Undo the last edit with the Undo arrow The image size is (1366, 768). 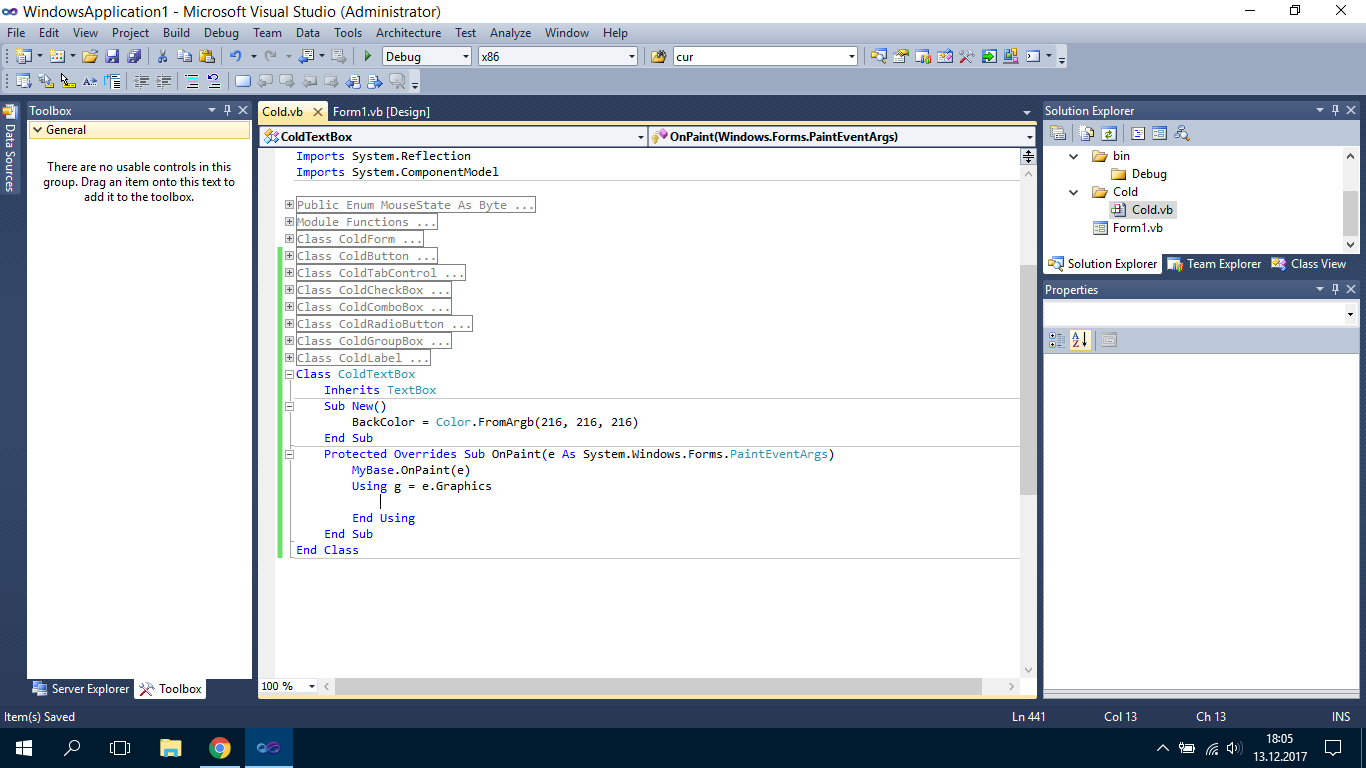pos(235,57)
